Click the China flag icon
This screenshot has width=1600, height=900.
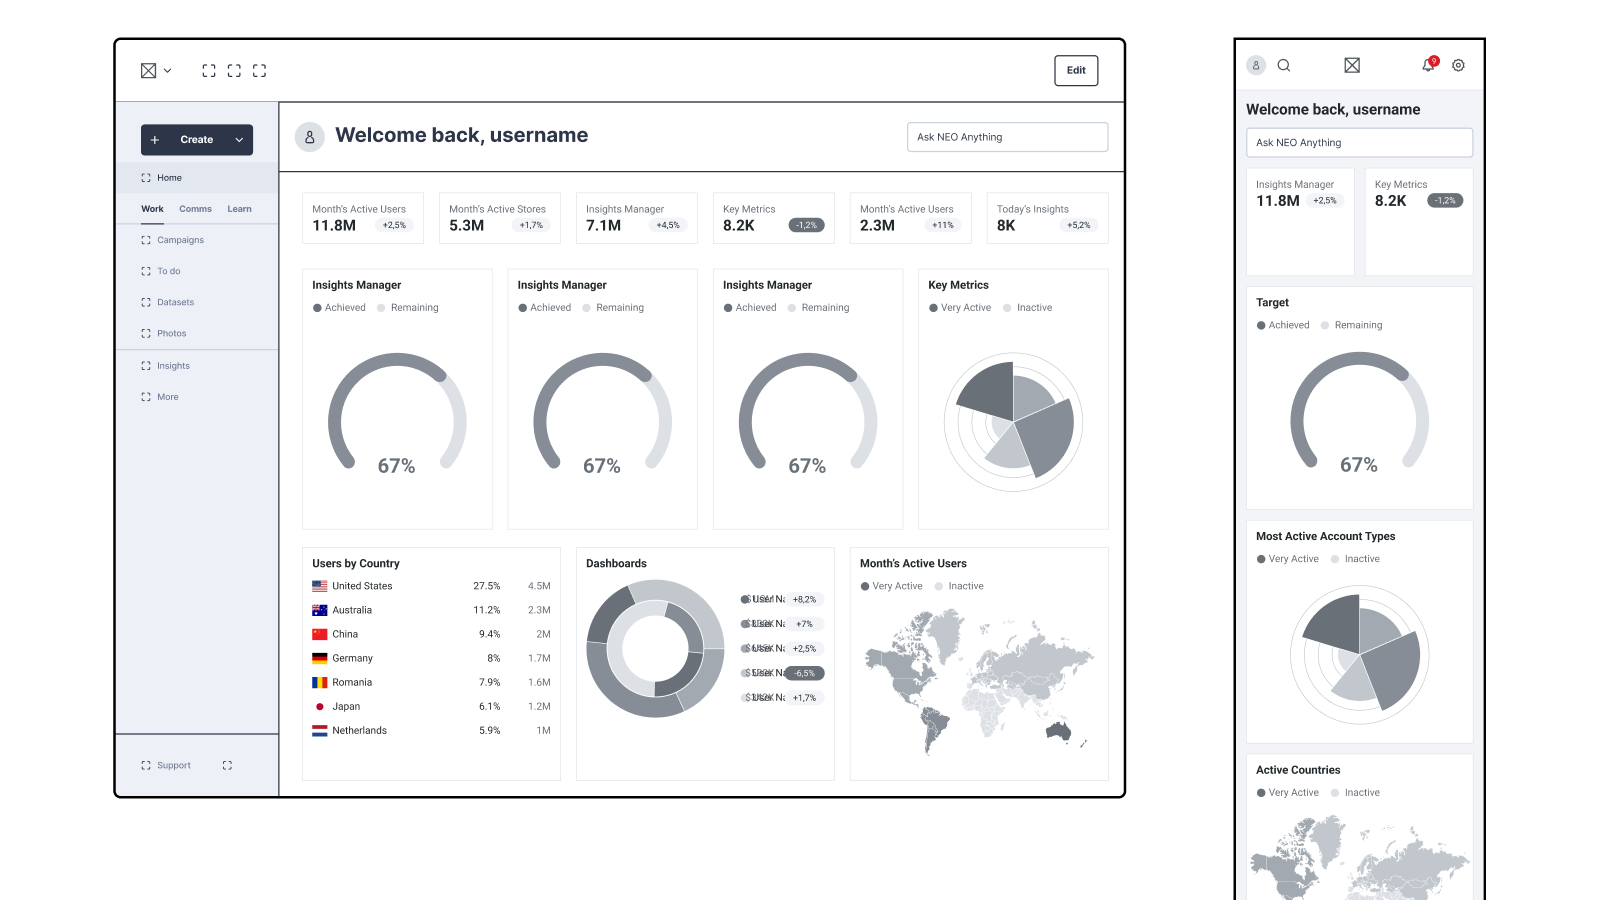click(320, 634)
